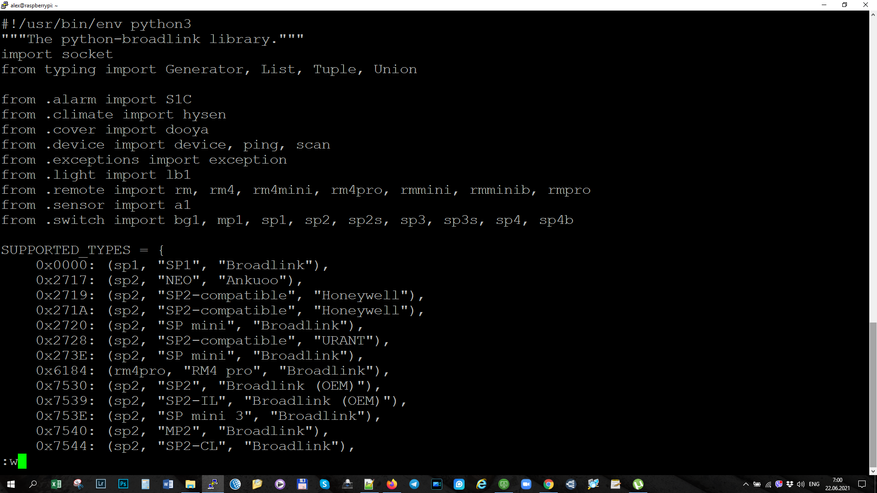
Task: Open the notepad icon next to uTorrent
Action: pyautogui.click(x=615, y=484)
